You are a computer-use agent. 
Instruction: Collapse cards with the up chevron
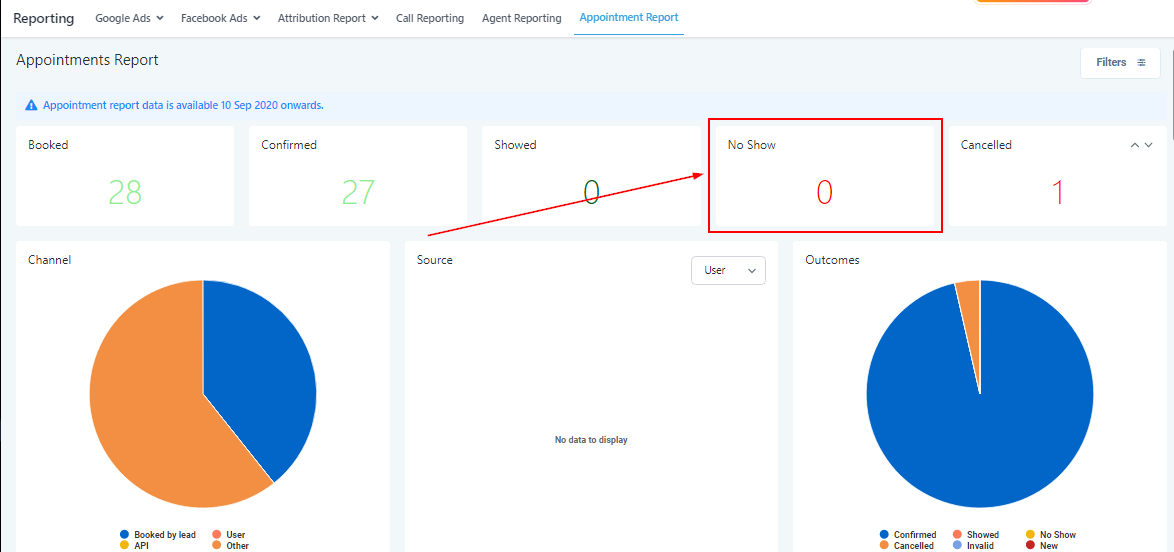pyautogui.click(x=1135, y=145)
